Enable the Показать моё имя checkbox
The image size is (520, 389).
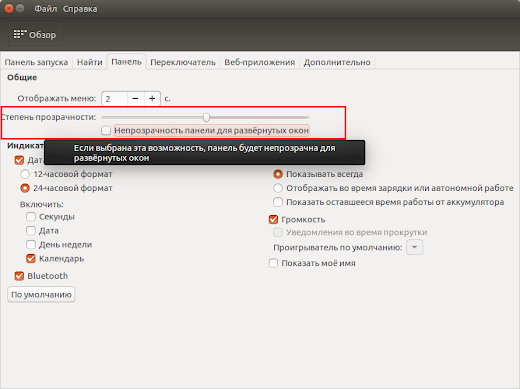tap(273, 263)
